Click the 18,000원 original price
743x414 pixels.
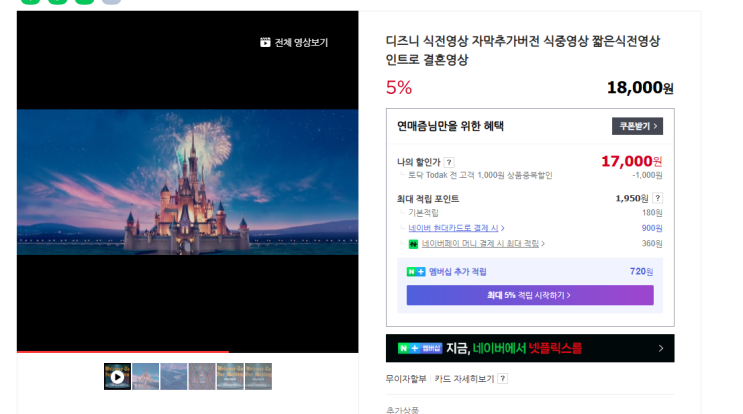[x=640, y=88]
